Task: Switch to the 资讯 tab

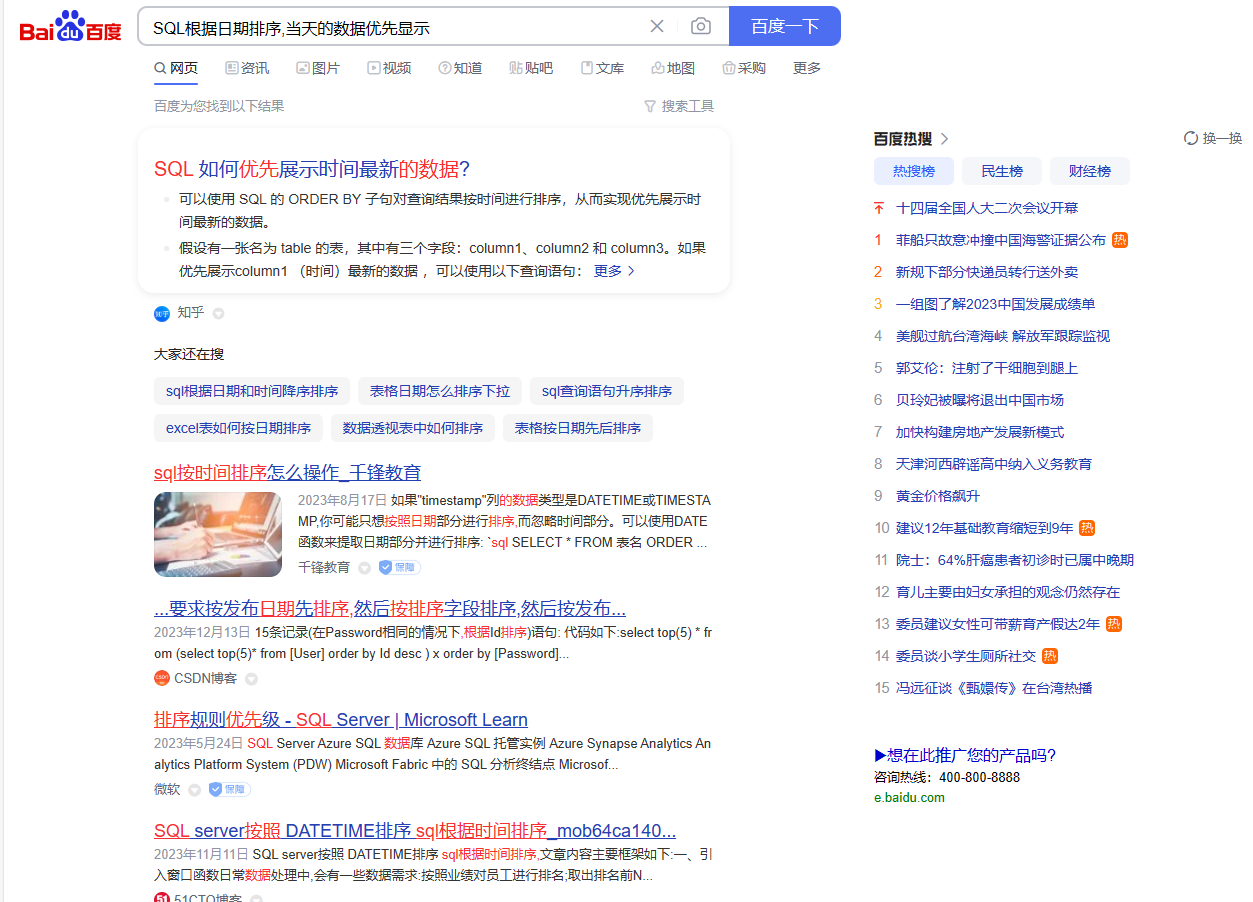Action: click(247, 68)
